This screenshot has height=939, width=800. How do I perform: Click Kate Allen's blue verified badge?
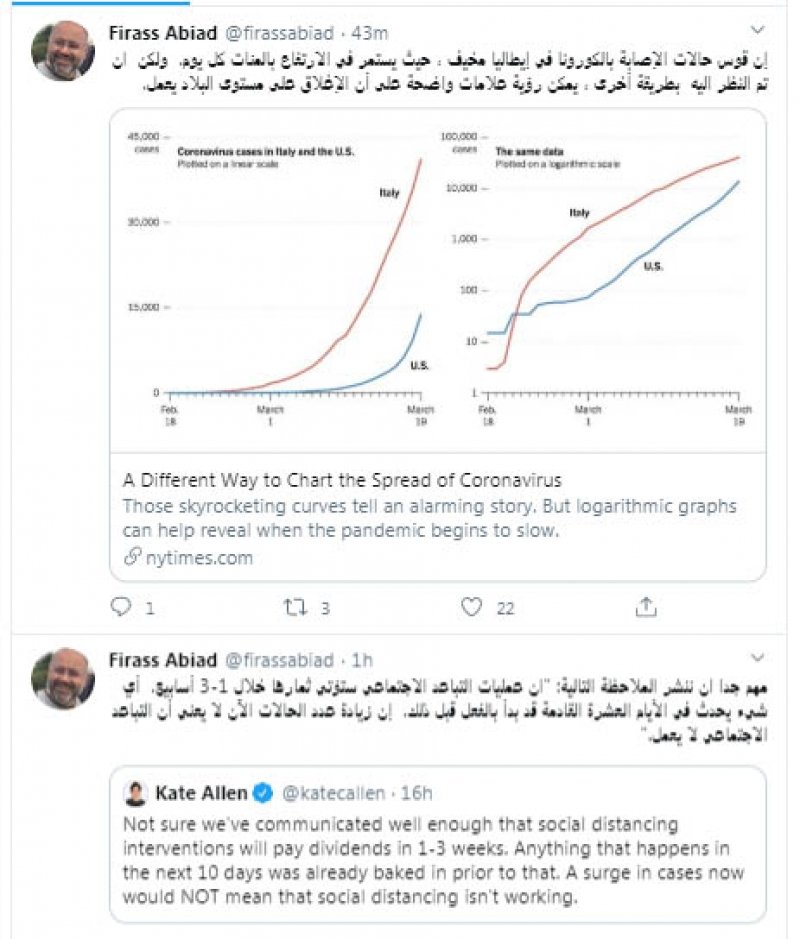264,793
